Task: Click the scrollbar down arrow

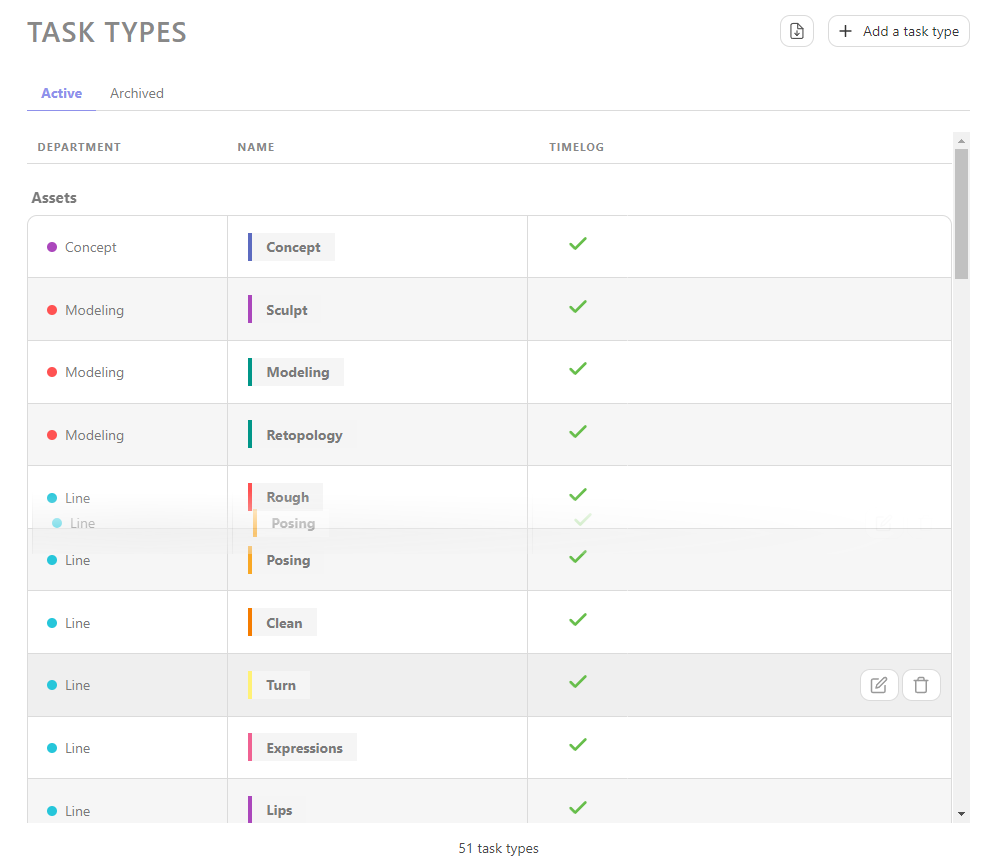Action: 961,814
